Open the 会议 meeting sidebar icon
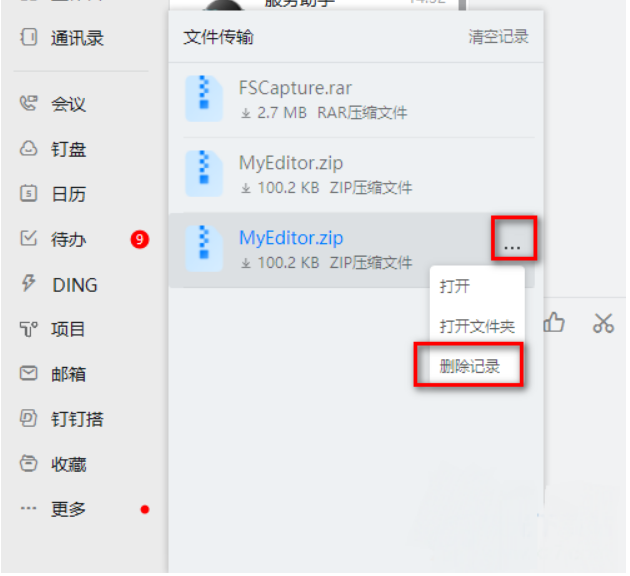Viewport: 630px width, 576px height. click(x=28, y=104)
